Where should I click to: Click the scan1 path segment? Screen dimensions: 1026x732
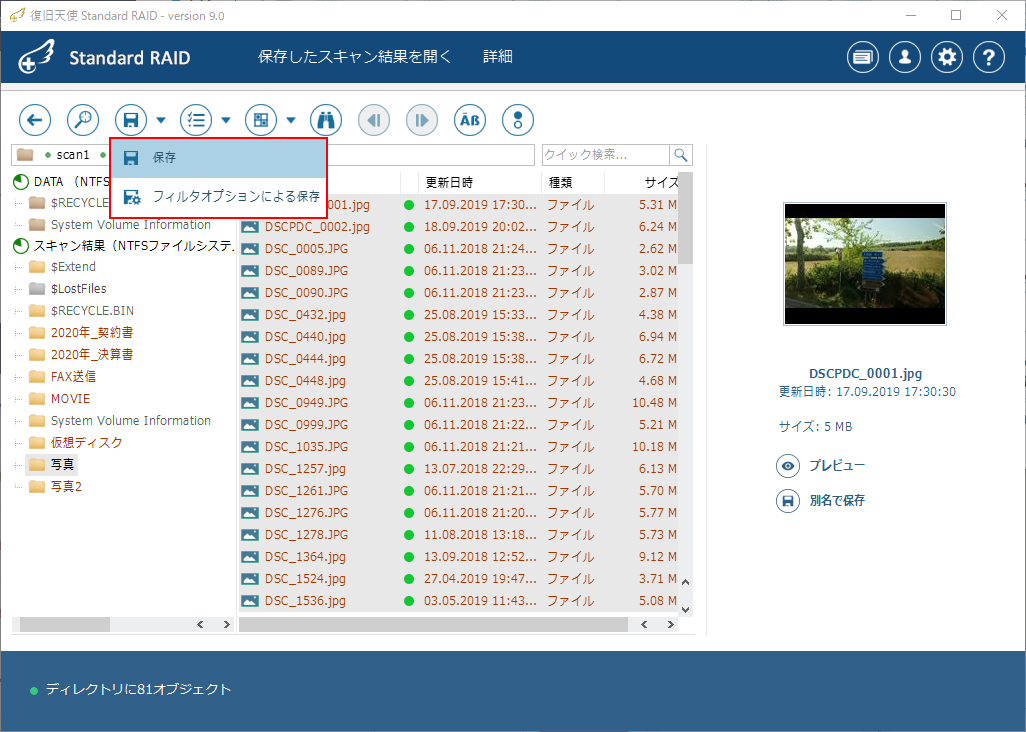(x=73, y=155)
